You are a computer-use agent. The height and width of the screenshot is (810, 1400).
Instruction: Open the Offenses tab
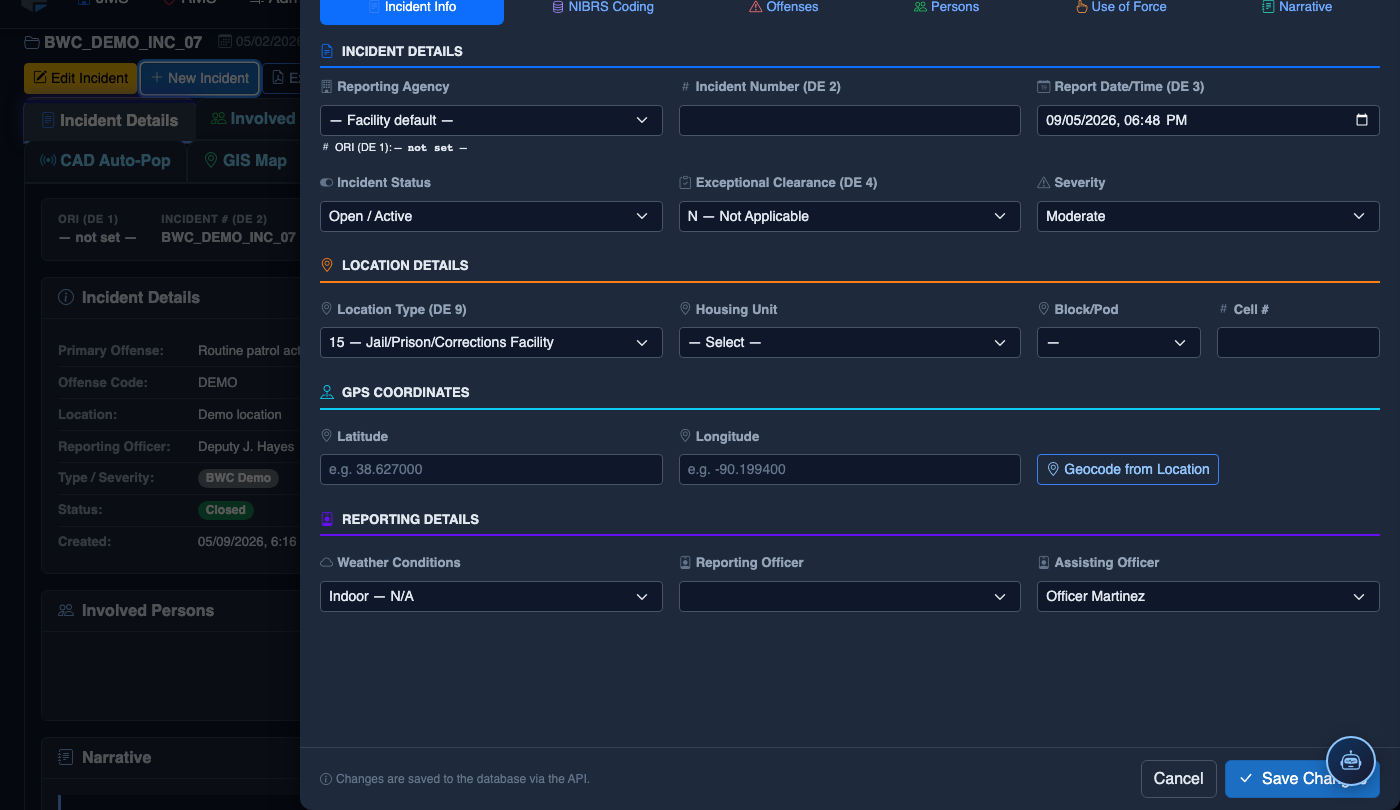click(783, 7)
